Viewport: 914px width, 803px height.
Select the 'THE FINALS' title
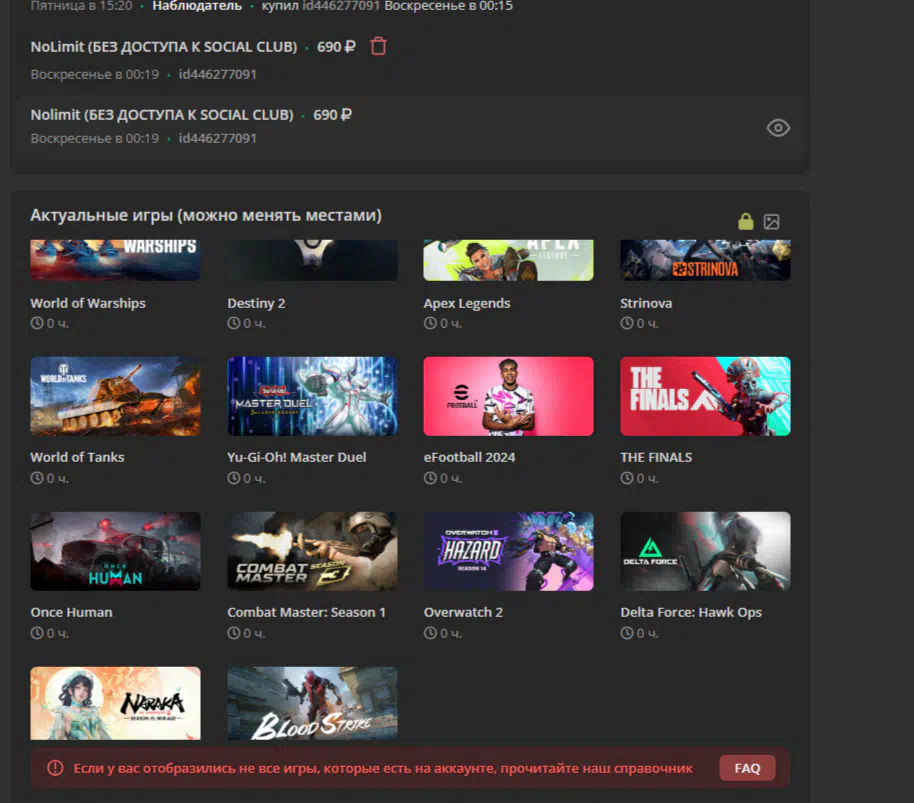(656, 457)
